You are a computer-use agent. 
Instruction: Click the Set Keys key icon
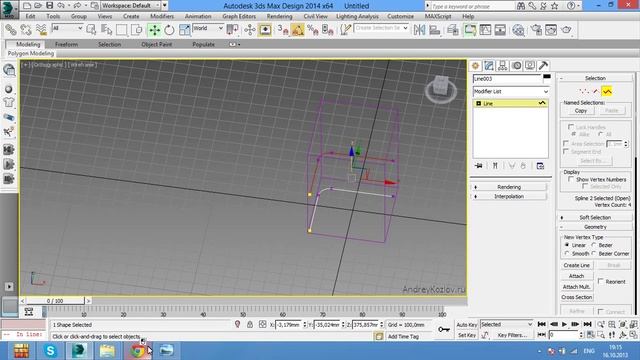point(444,329)
